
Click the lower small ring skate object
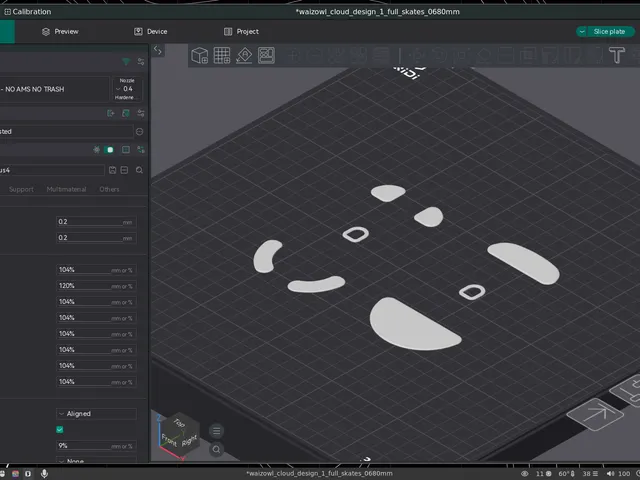click(x=472, y=292)
